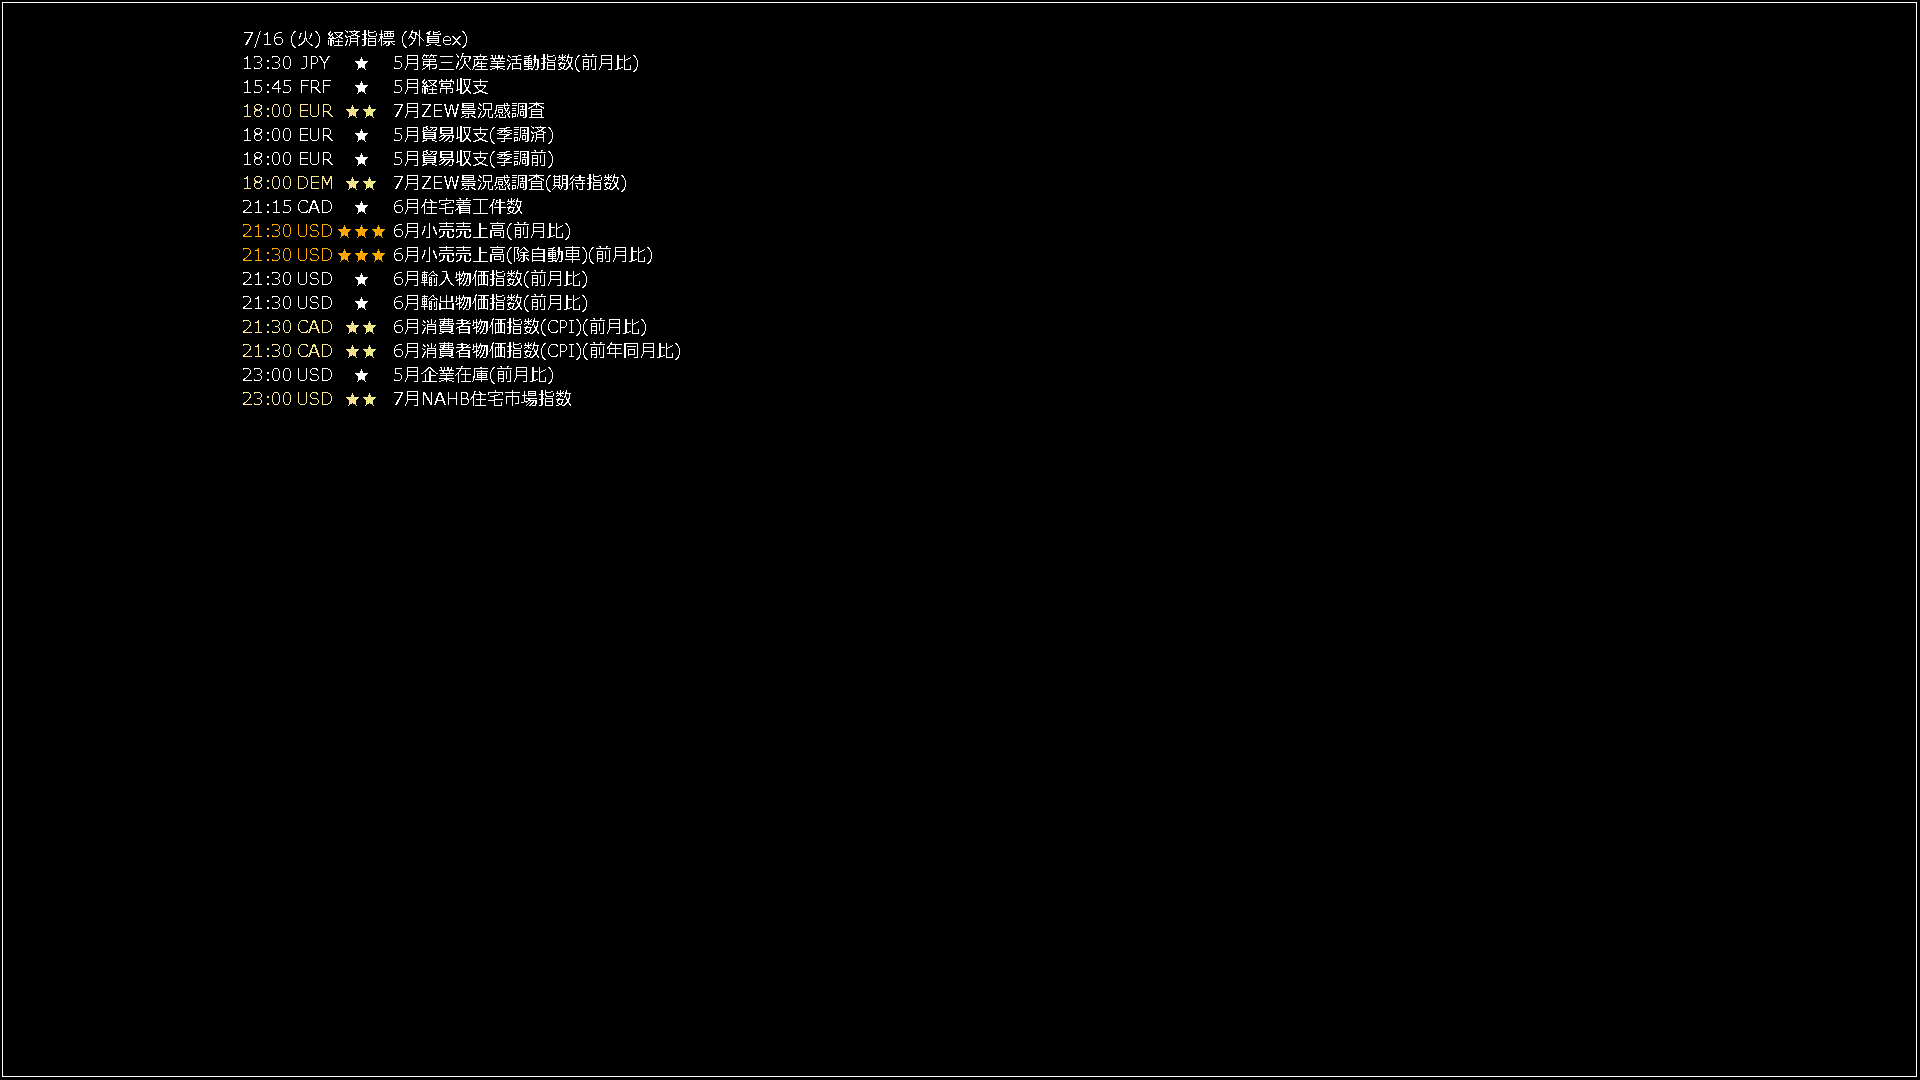Click the triple stars on 小売売上高(除自動車) row
1920x1080 pixels.
tap(361, 255)
